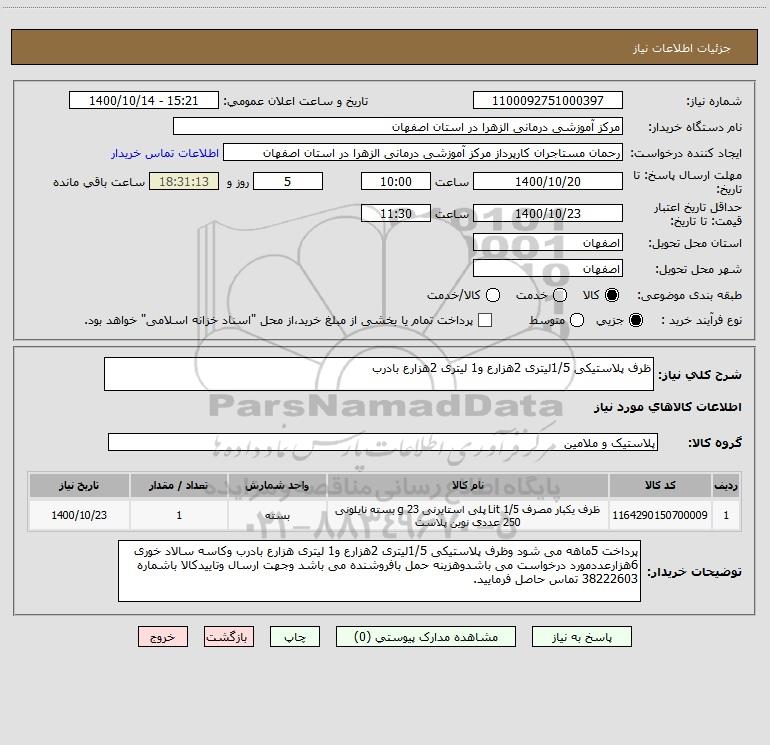Click the کد کالا column header

pyautogui.click(x=660, y=485)
